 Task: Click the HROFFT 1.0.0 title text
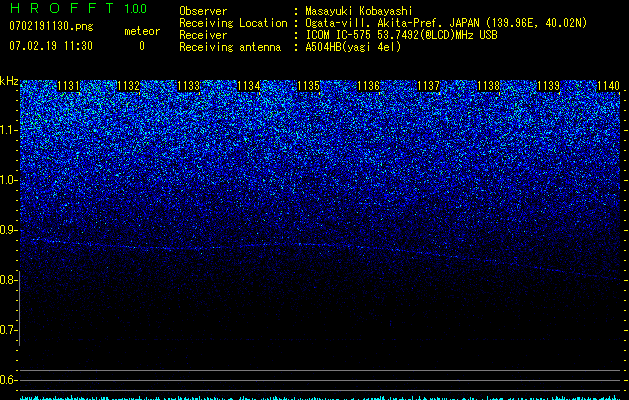(x=78, y=8)
